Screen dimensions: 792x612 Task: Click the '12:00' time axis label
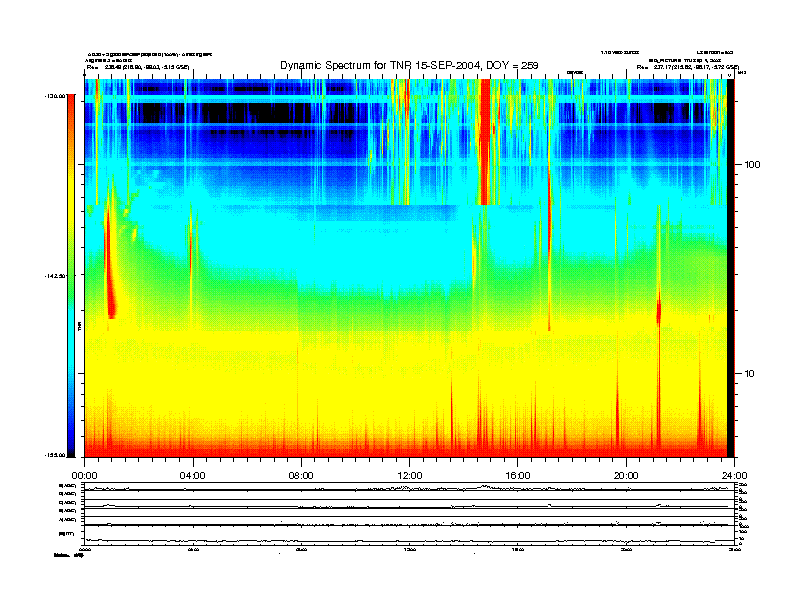coord(410,476)
